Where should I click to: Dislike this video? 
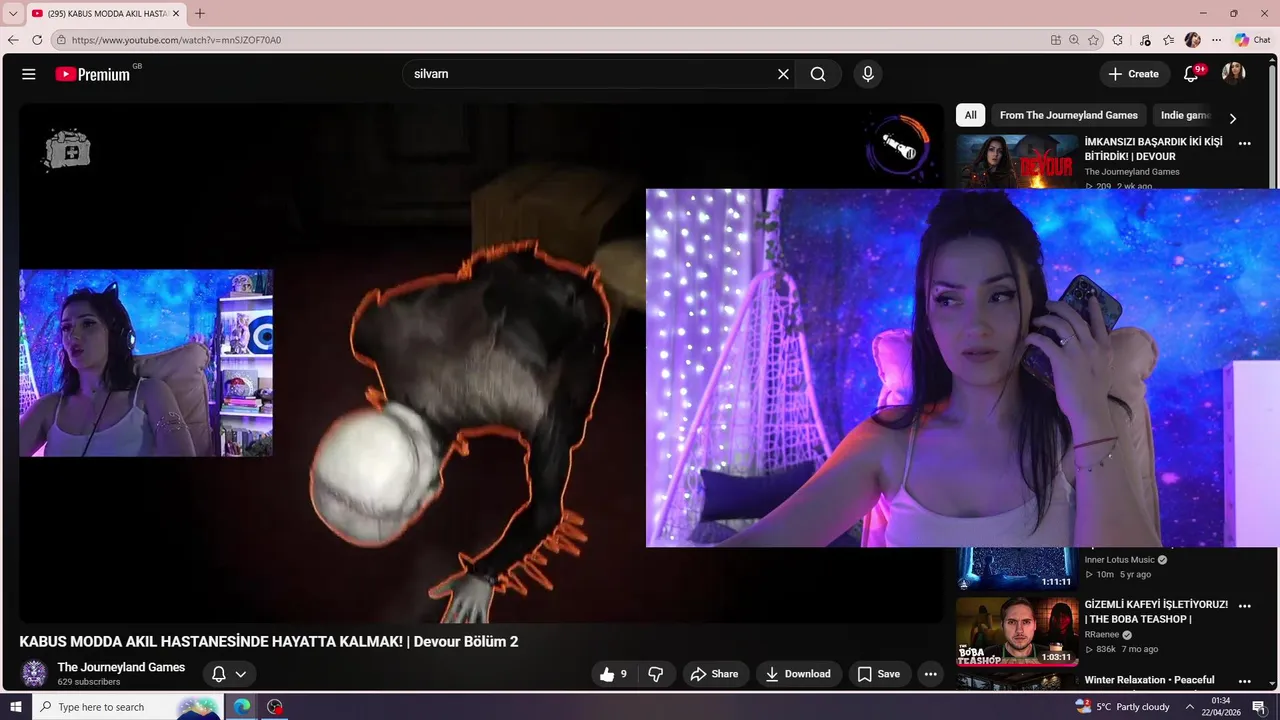coord(656,674)
